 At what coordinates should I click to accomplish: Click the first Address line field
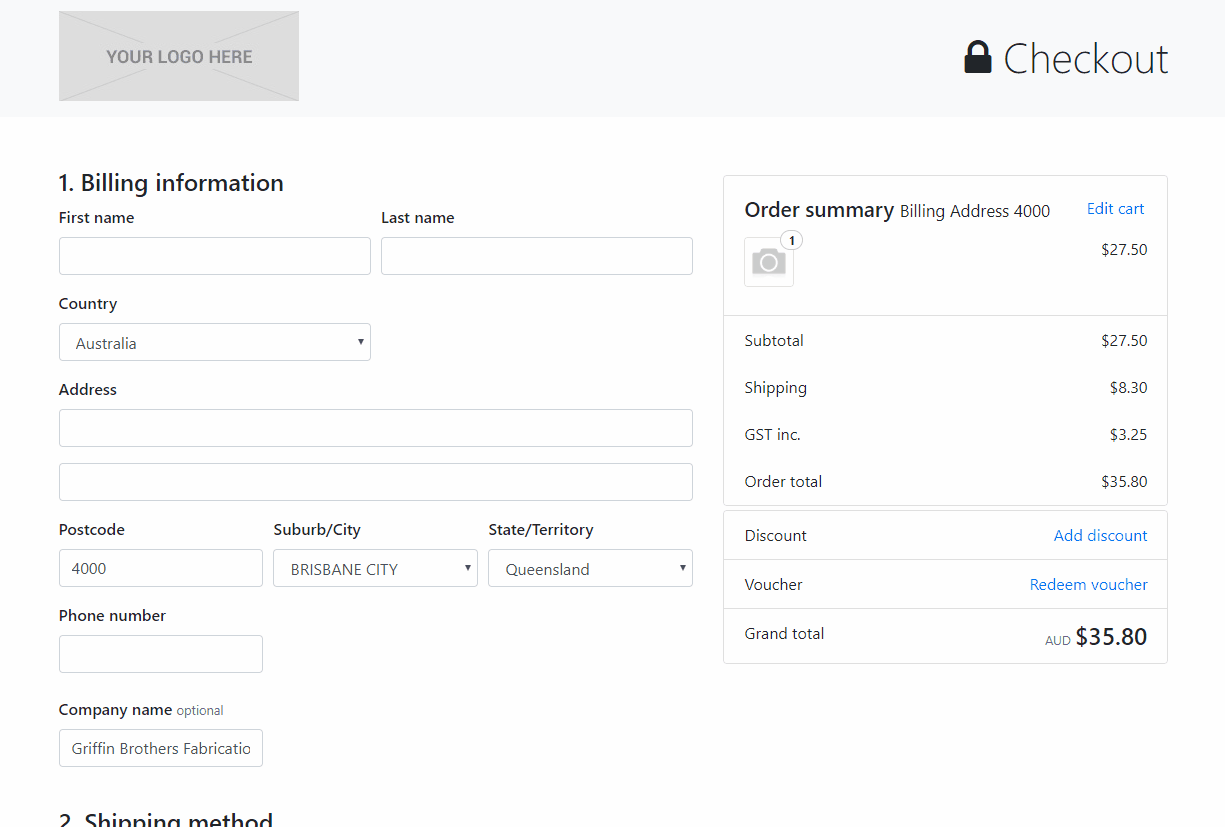(376, 428)
